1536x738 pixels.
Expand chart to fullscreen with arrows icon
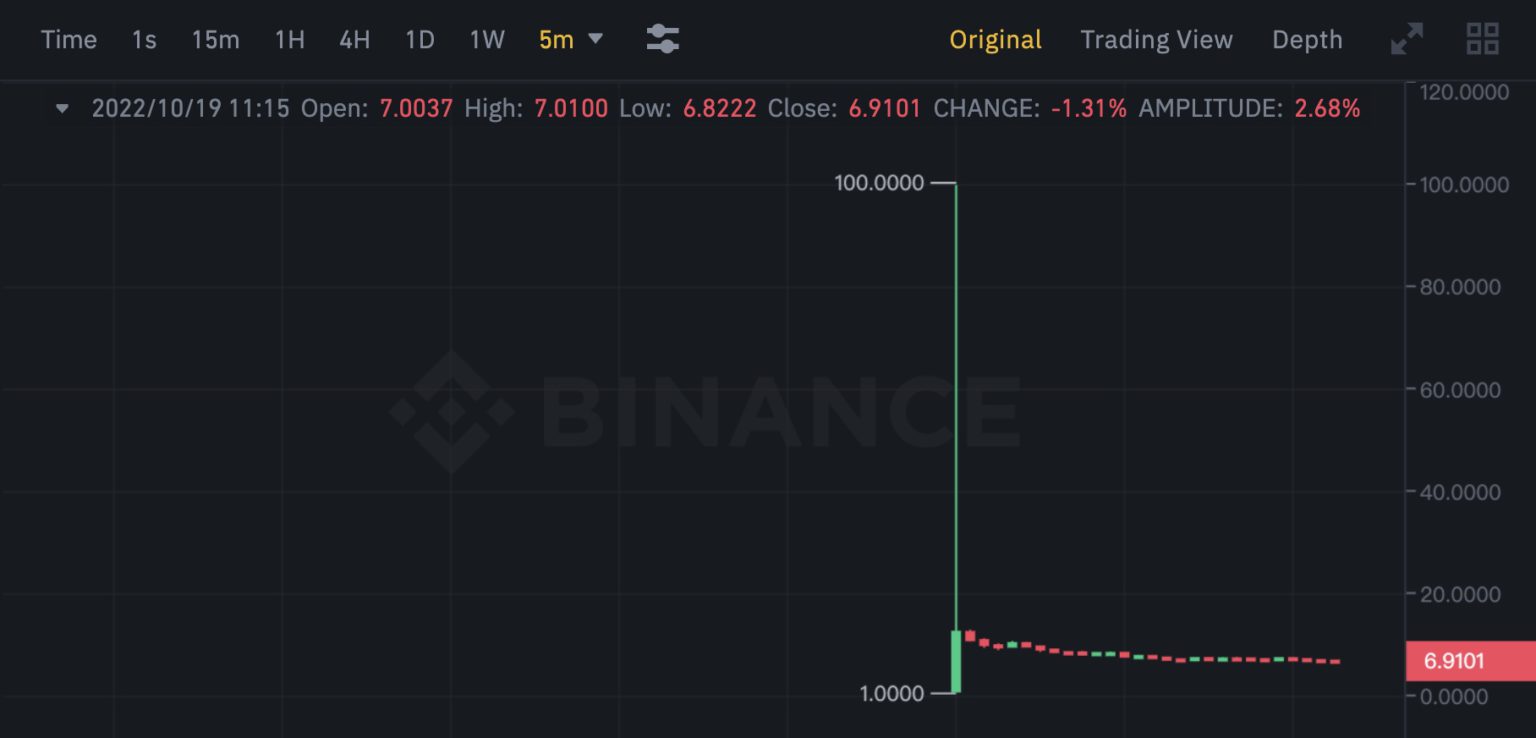[1407, 40]
